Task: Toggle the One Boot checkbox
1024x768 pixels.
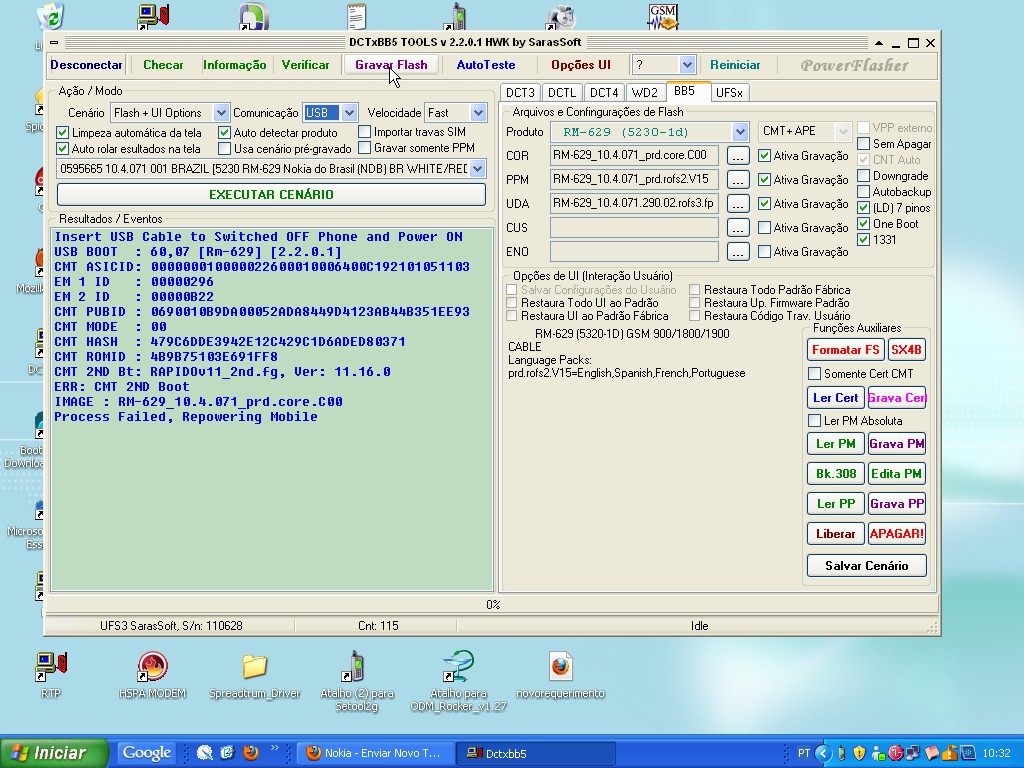Action: tap(863, 224)
